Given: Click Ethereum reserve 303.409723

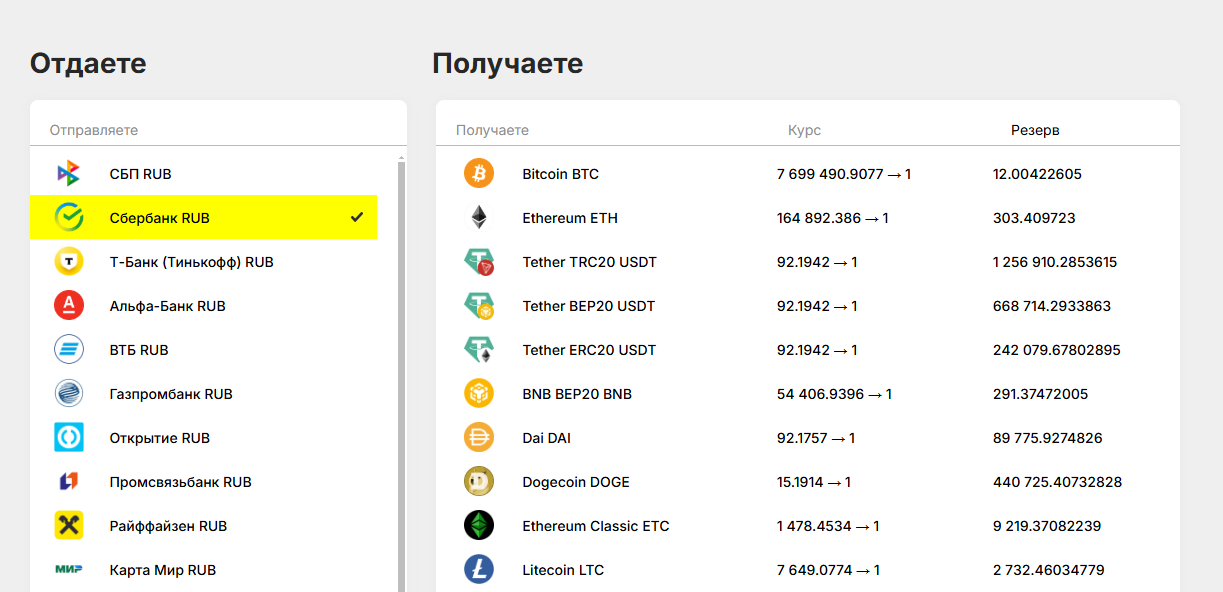Looking at the screenshot, I should (1034, 218).
